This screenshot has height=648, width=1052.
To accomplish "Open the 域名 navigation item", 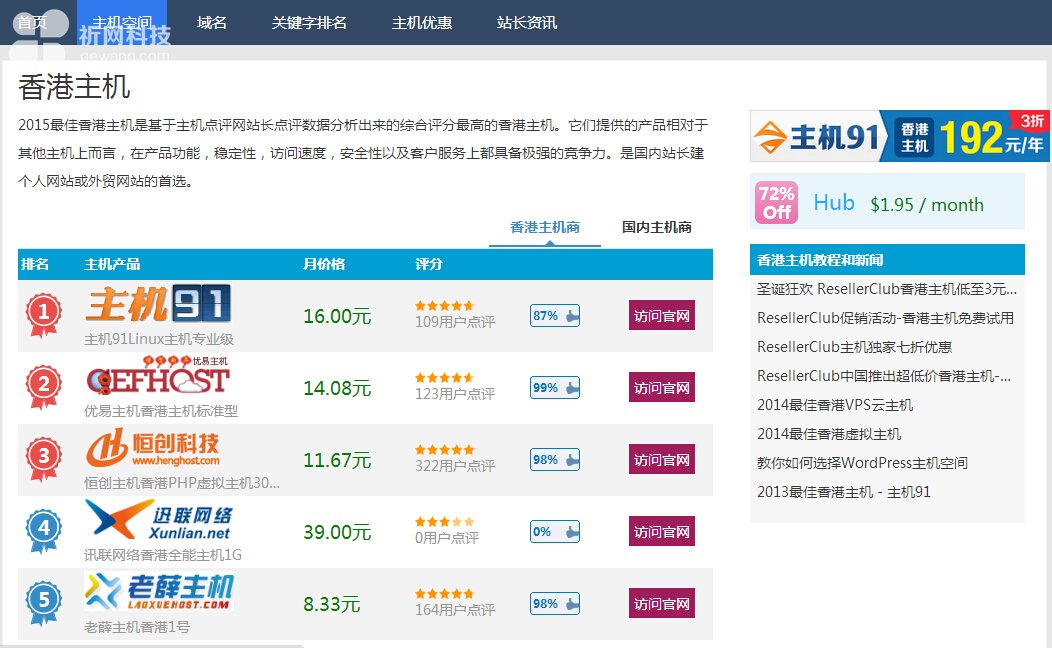I will coord(212,23).
